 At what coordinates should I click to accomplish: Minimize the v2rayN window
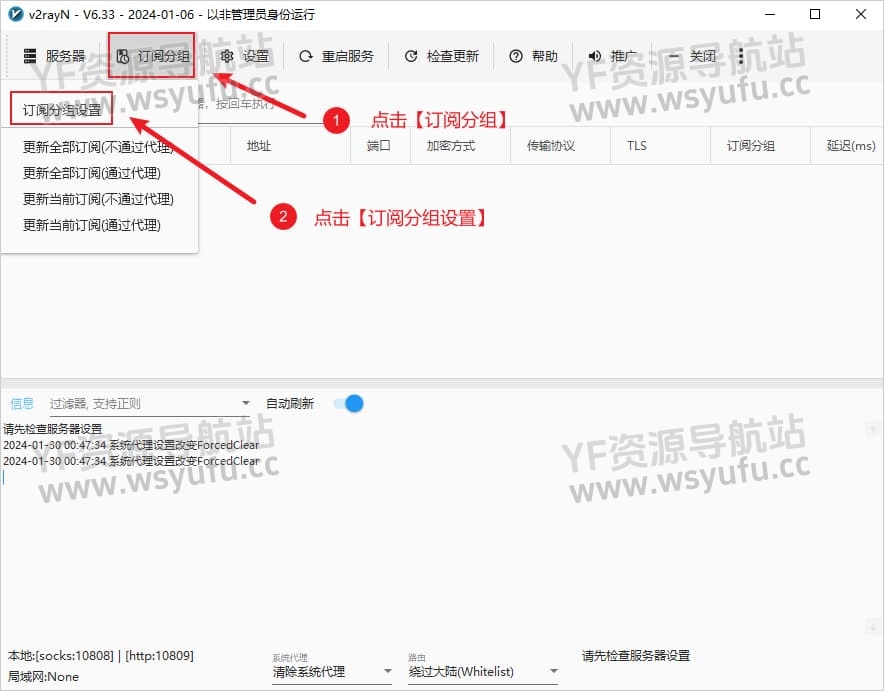tap(770, 14)
